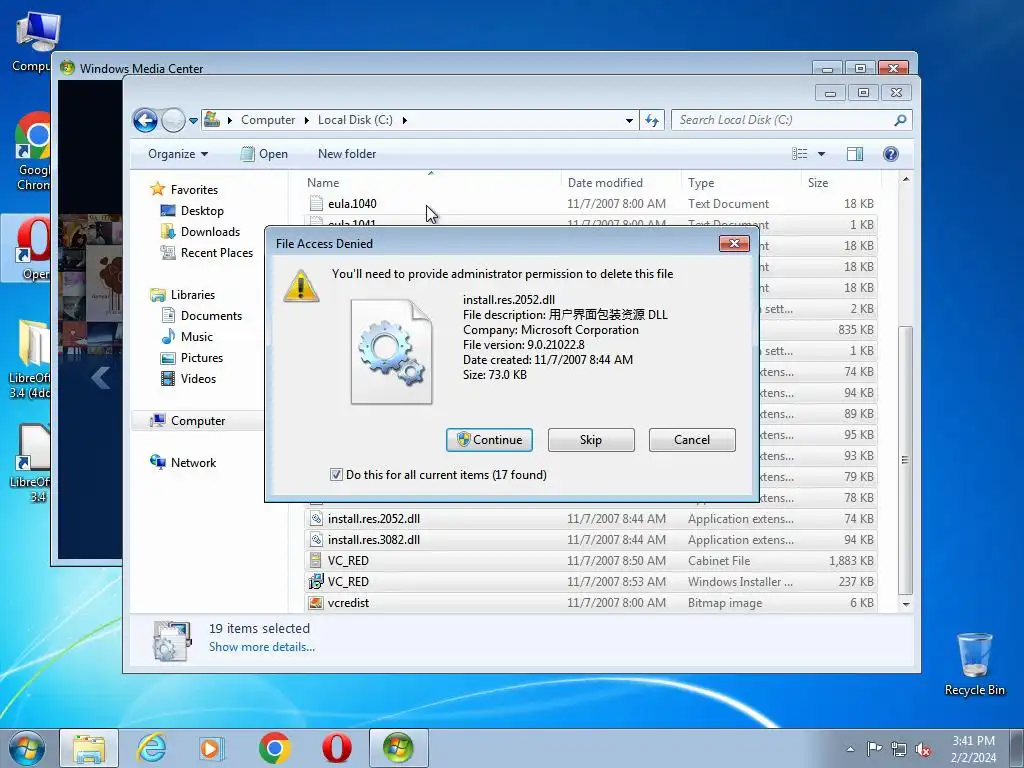Click New folder in the toolbar
The image size is (1024, 768).
(x=347, y=154)
